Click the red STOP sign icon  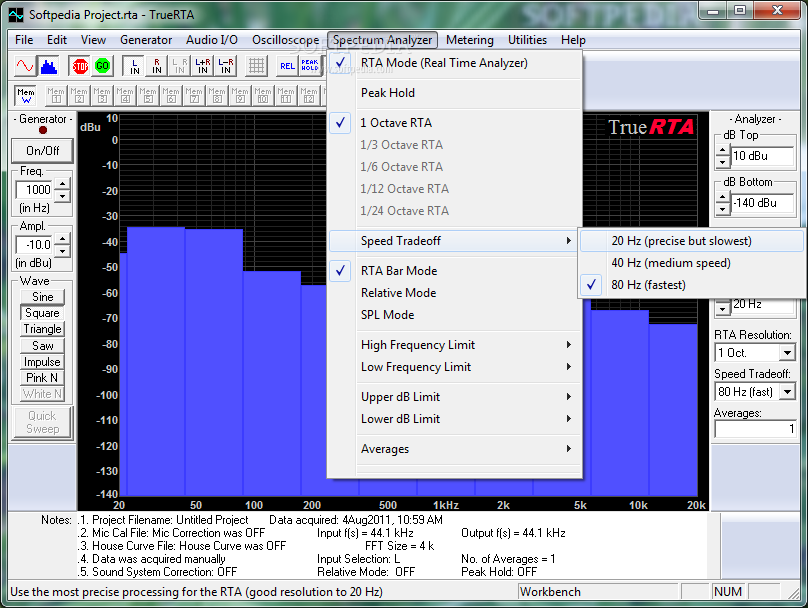pyautogui.click(x=80, y=66)
